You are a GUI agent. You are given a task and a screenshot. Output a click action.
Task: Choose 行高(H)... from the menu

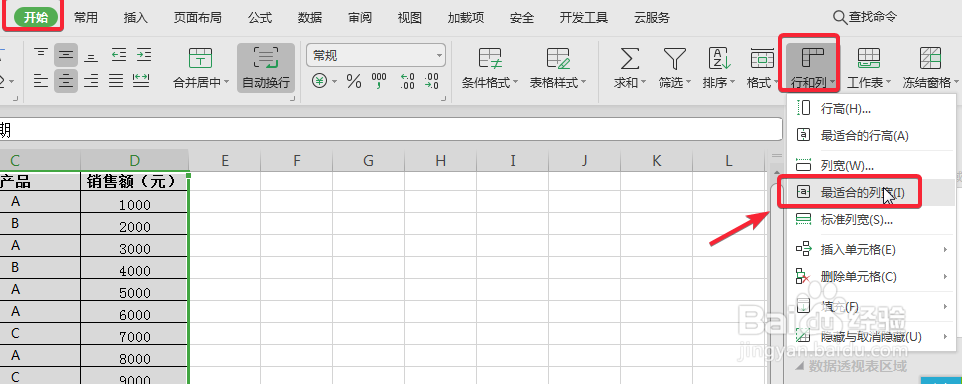(x=871, y=109)
